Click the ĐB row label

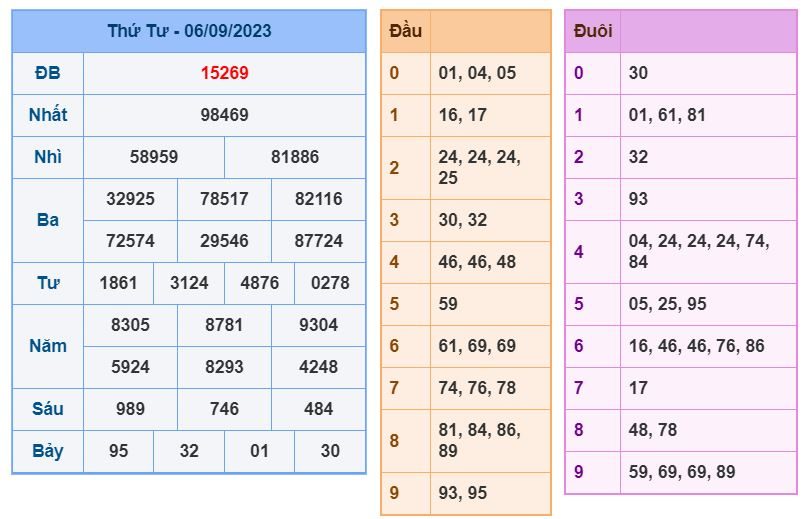(x=47, y=73)
